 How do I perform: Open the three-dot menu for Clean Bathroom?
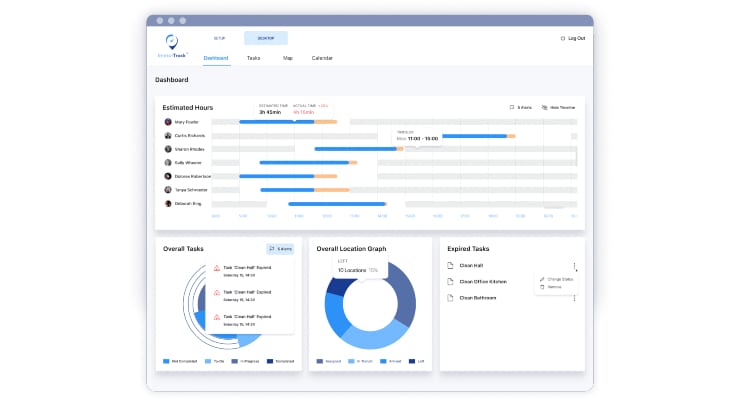pos(574,298)
